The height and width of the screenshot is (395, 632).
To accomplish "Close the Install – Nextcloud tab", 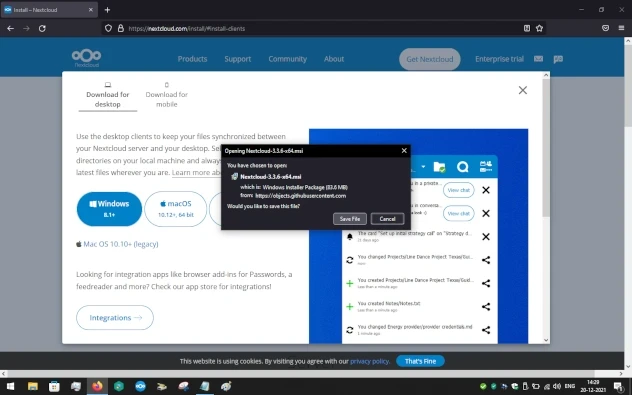I will click(91, 10).
